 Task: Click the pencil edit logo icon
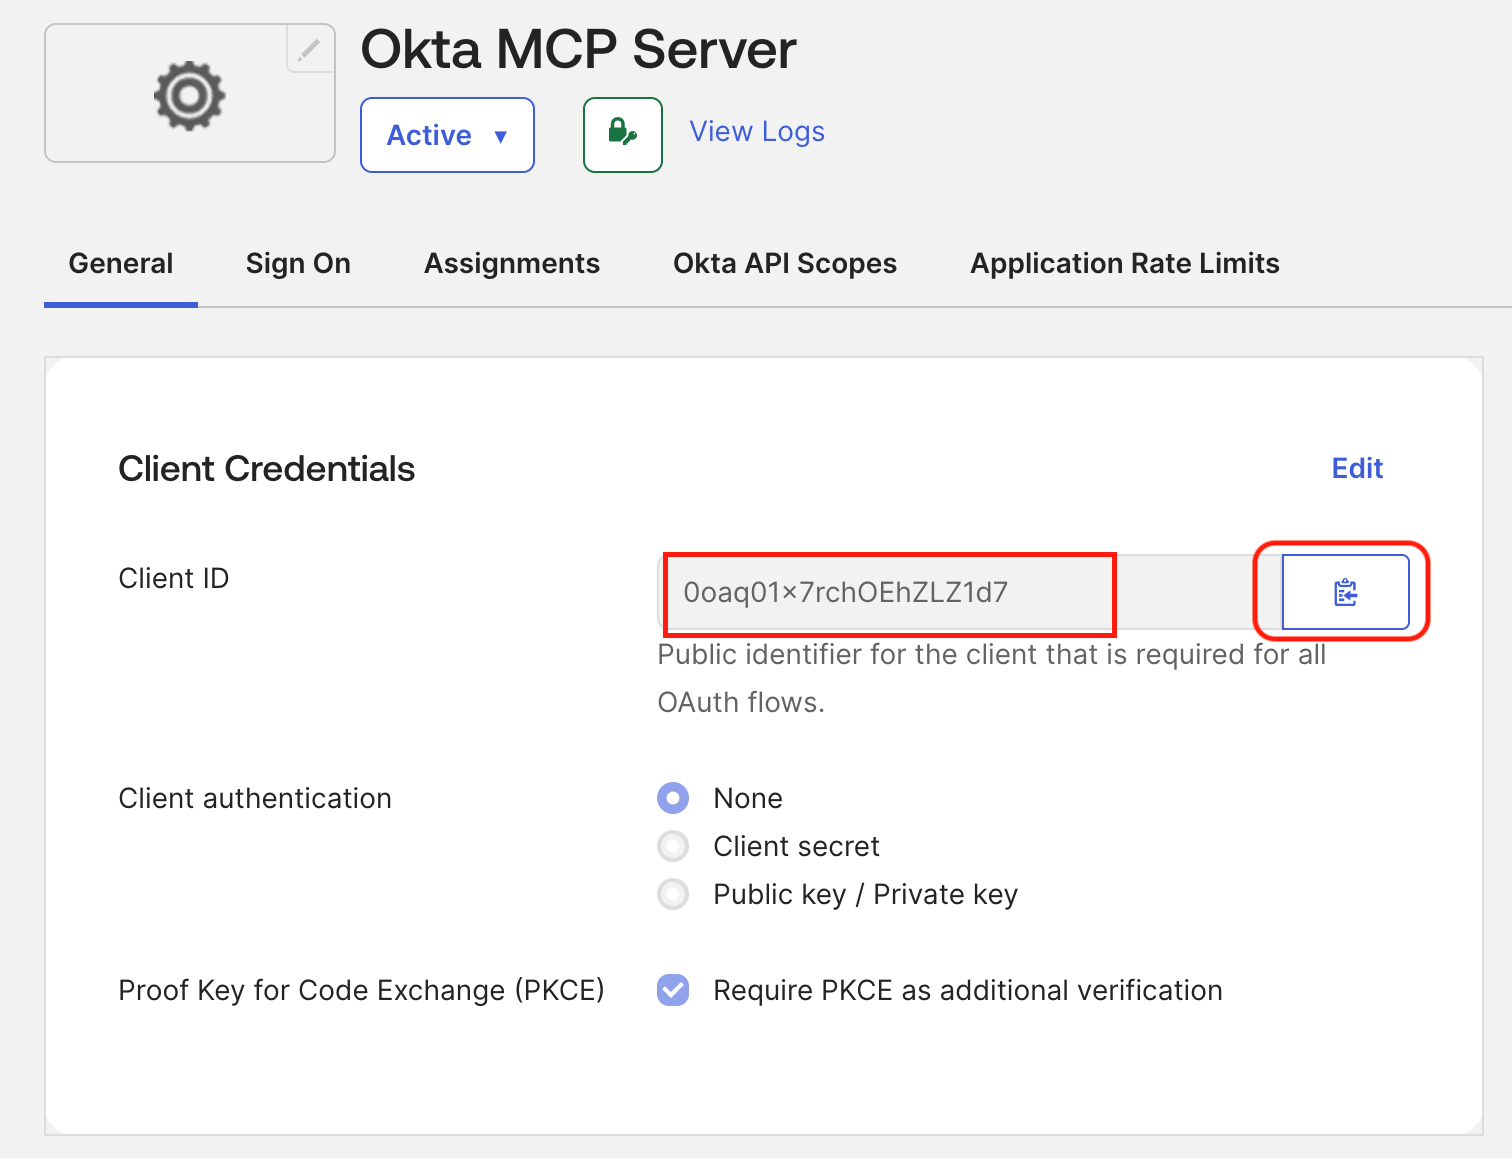pos(310,49)
